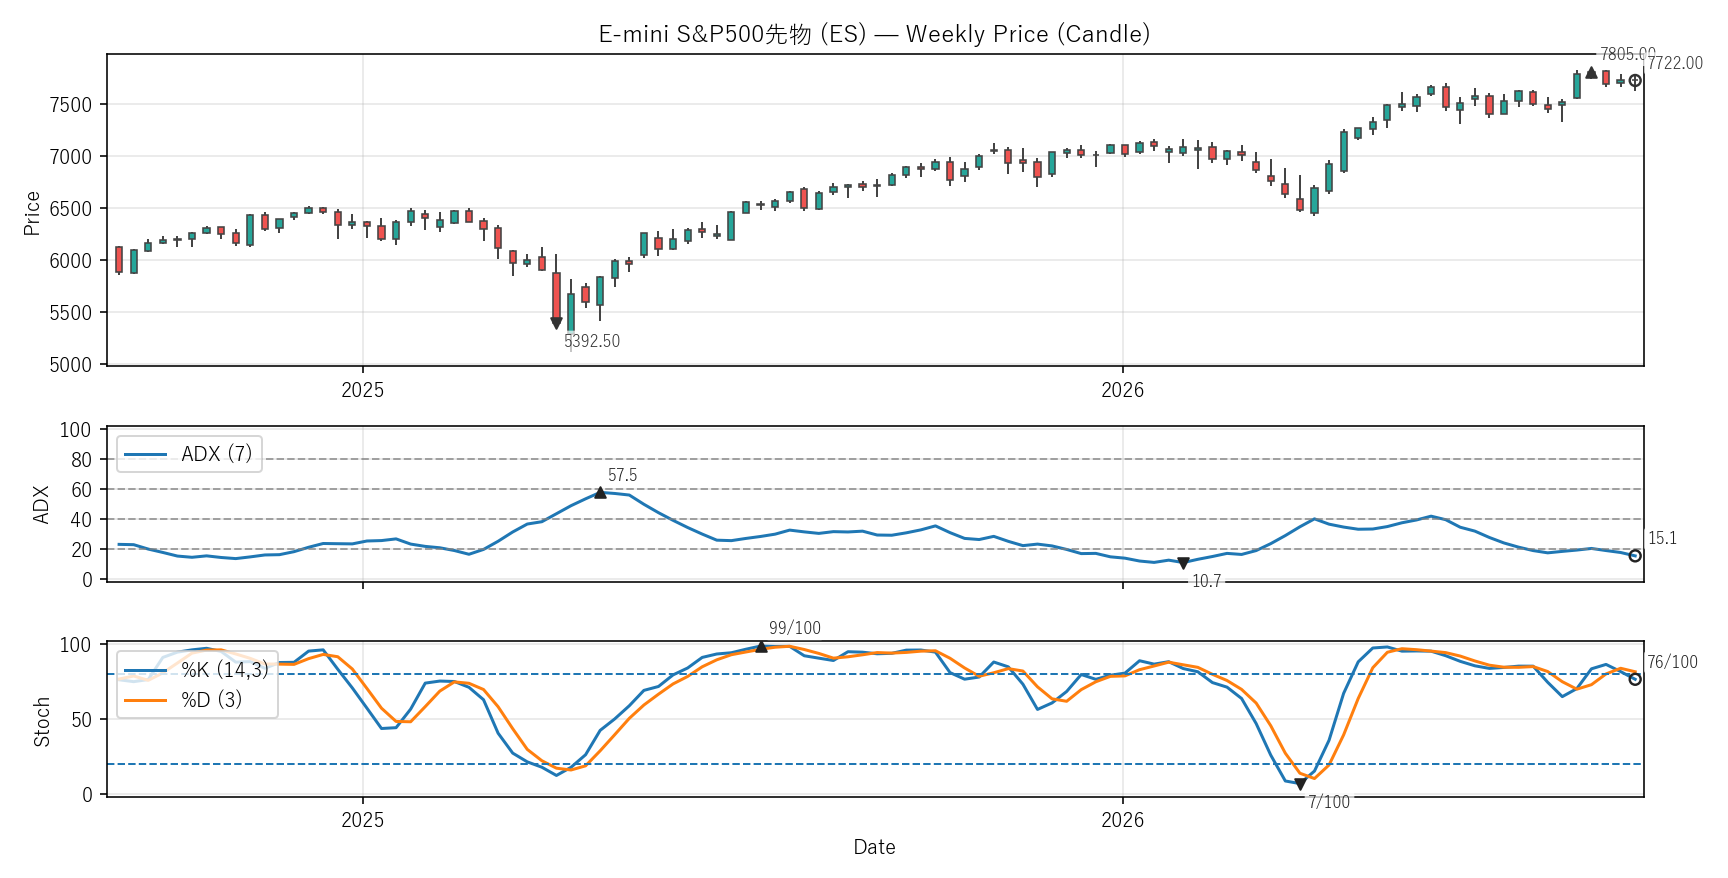Click the 5392.50 low price annotation

[592, 341]
